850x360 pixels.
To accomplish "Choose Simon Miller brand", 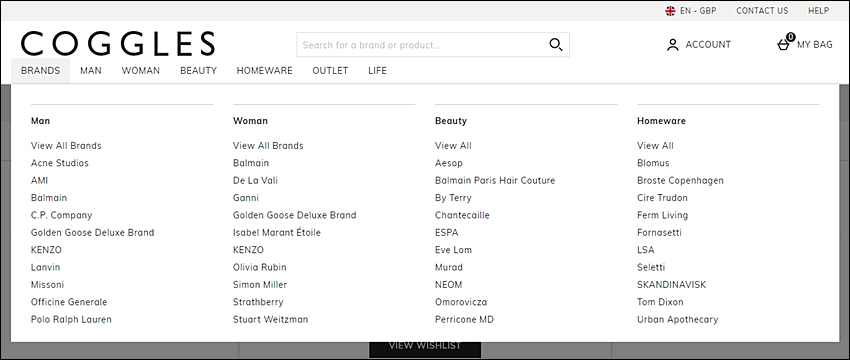I will pyautogui.click(x=260, y=285).
